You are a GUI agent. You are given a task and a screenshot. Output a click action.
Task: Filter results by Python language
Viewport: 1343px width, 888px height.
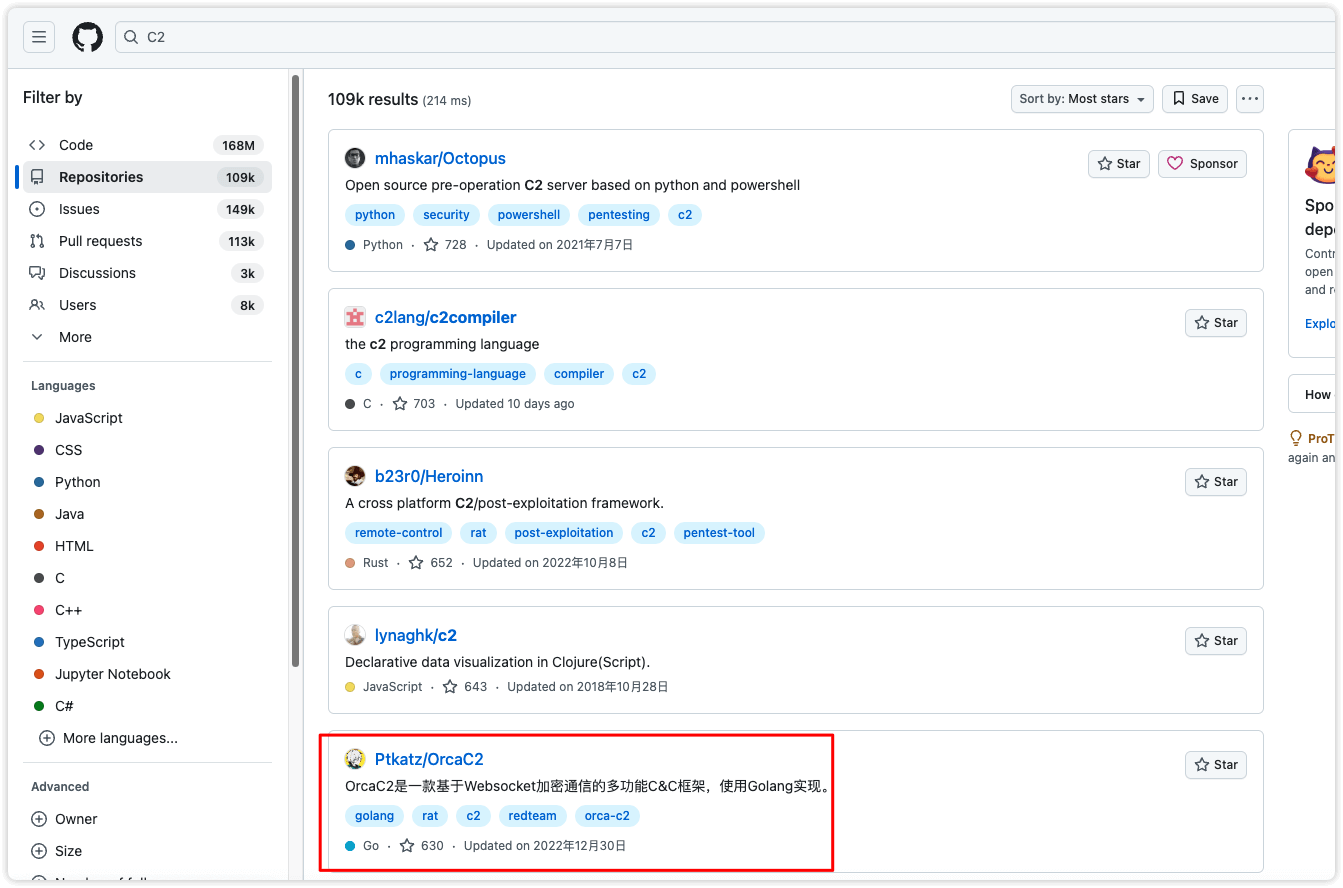pos(77,482)
